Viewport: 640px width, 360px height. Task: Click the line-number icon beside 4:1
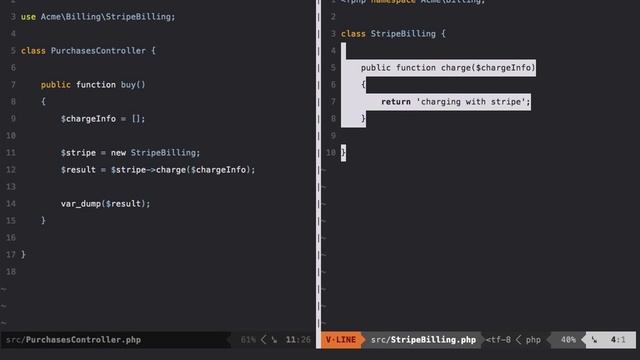click(x=594, y=340)
